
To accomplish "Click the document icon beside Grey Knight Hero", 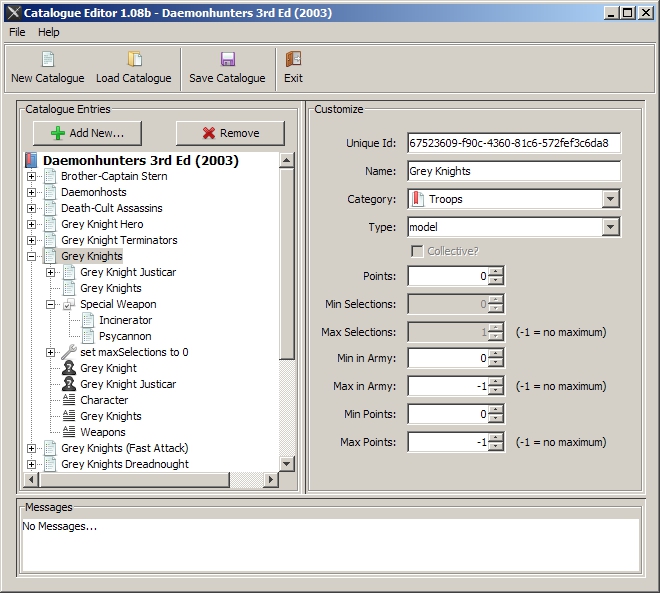I will pyautogui.click(x=50, y=224).
